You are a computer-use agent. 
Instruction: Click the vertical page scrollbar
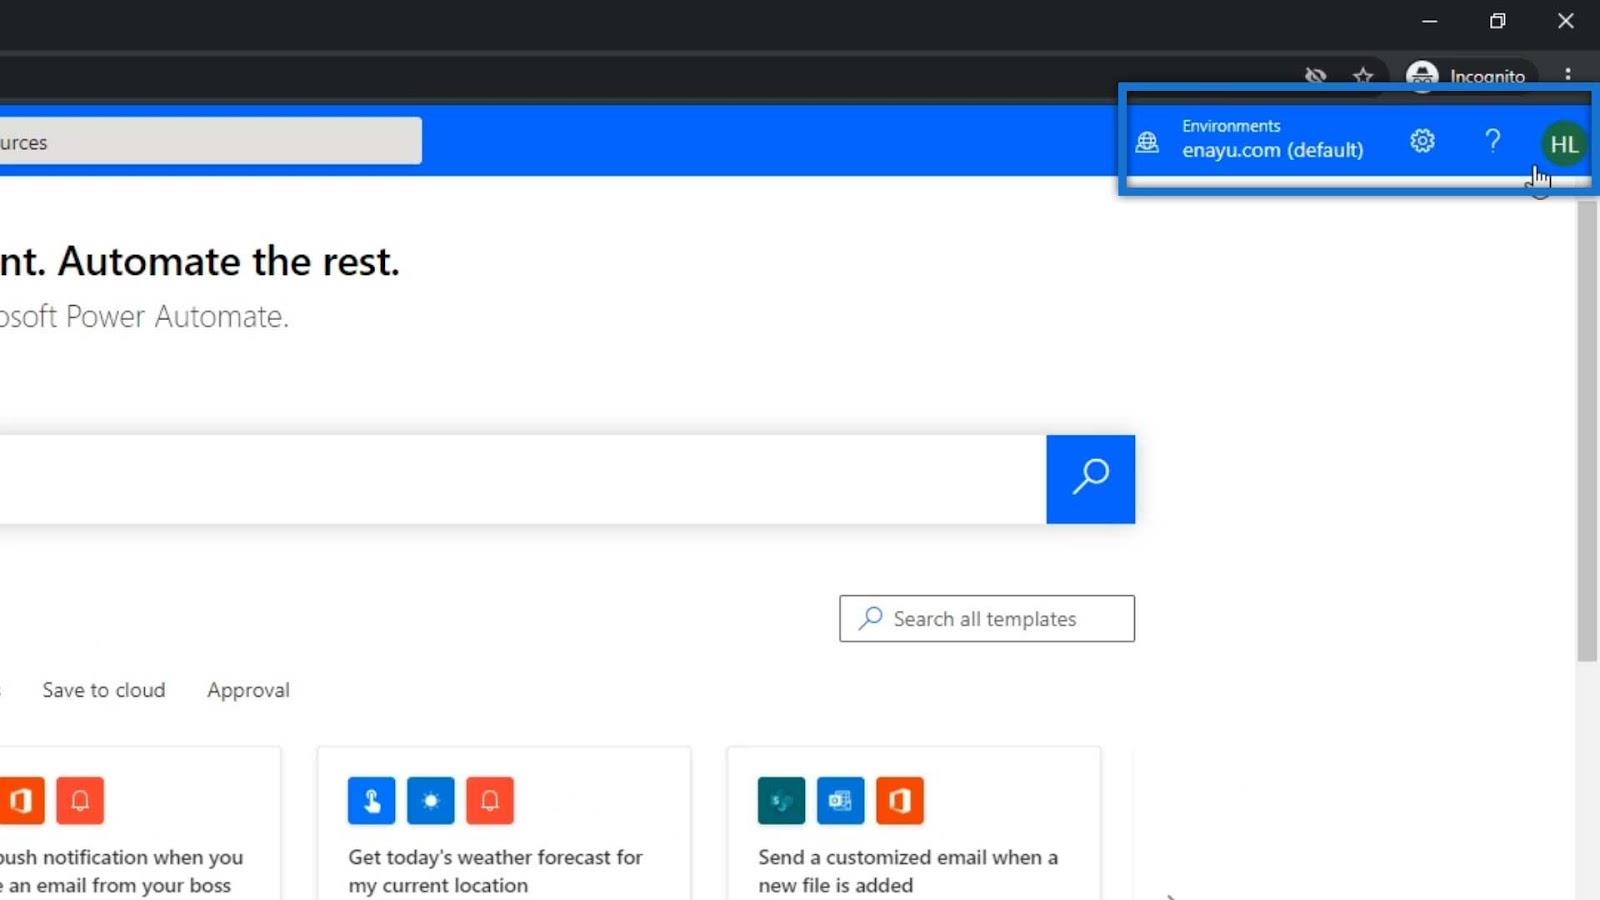[x=1587, y=431]
